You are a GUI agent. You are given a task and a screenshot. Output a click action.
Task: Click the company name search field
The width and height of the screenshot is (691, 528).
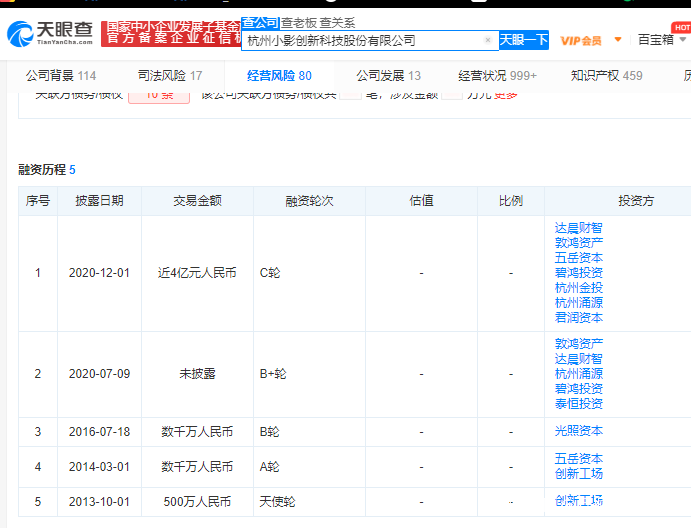coord(362,41)
